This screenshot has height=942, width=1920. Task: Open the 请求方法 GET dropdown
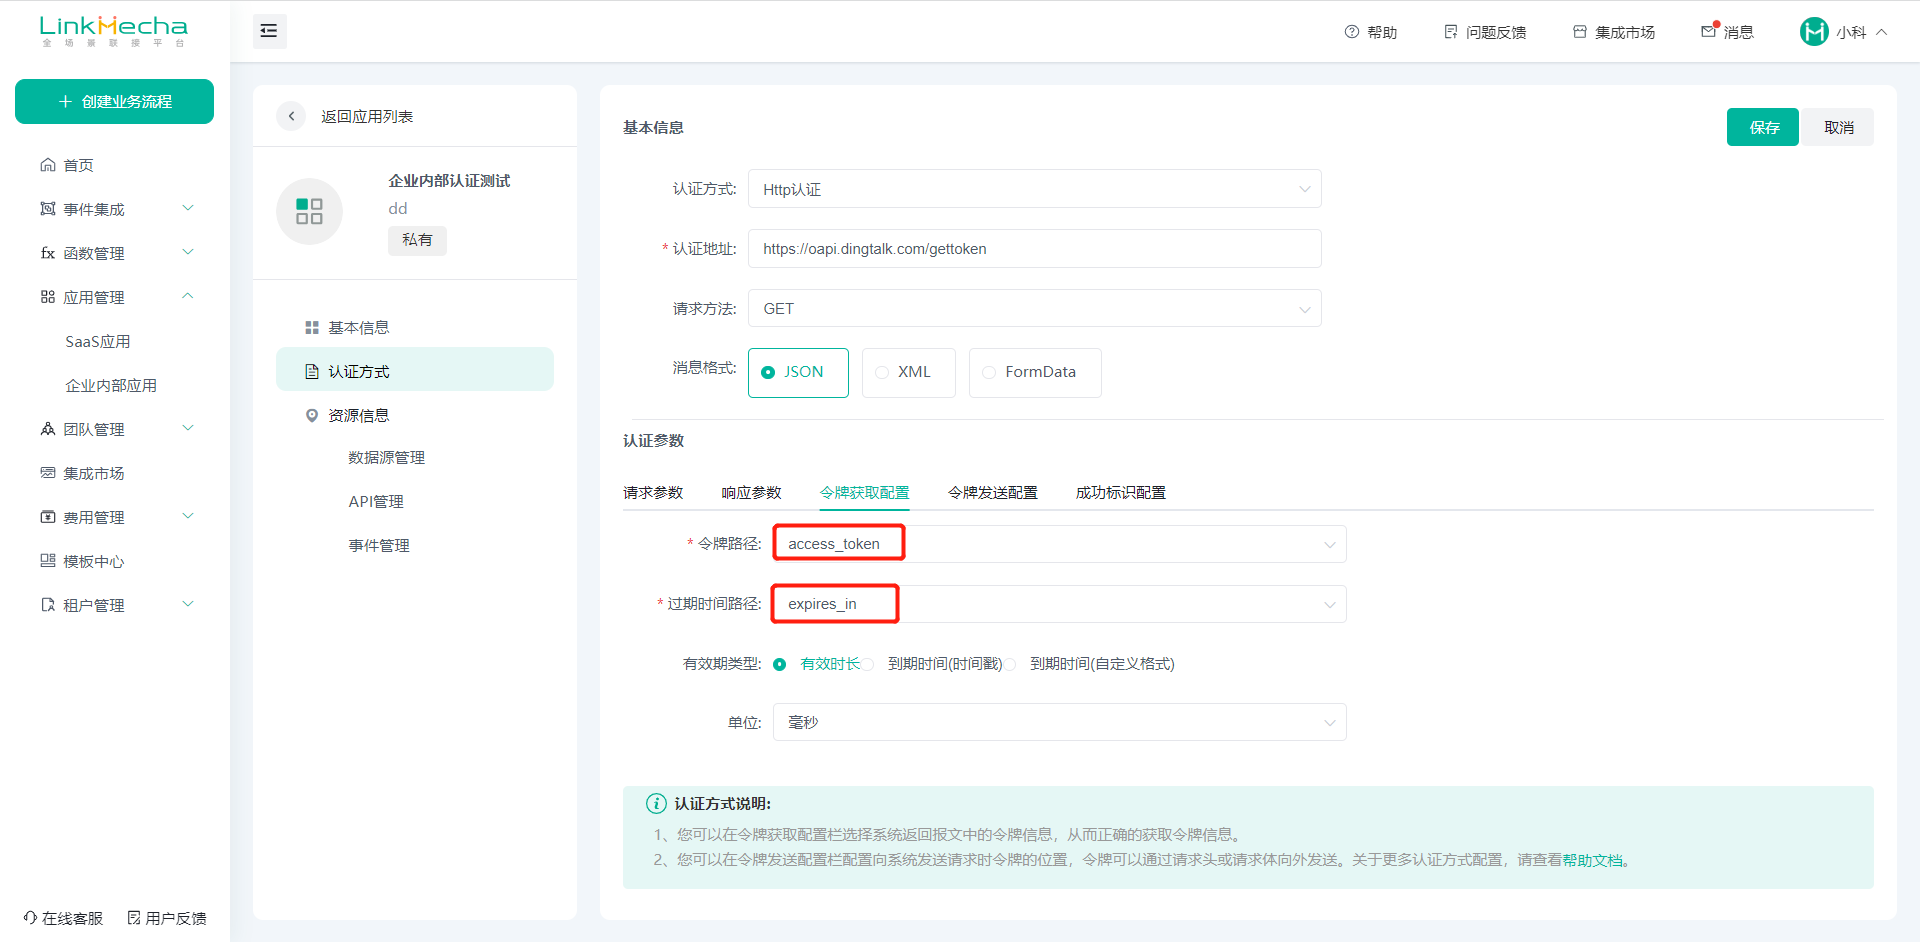click(x=1035, y=308)
